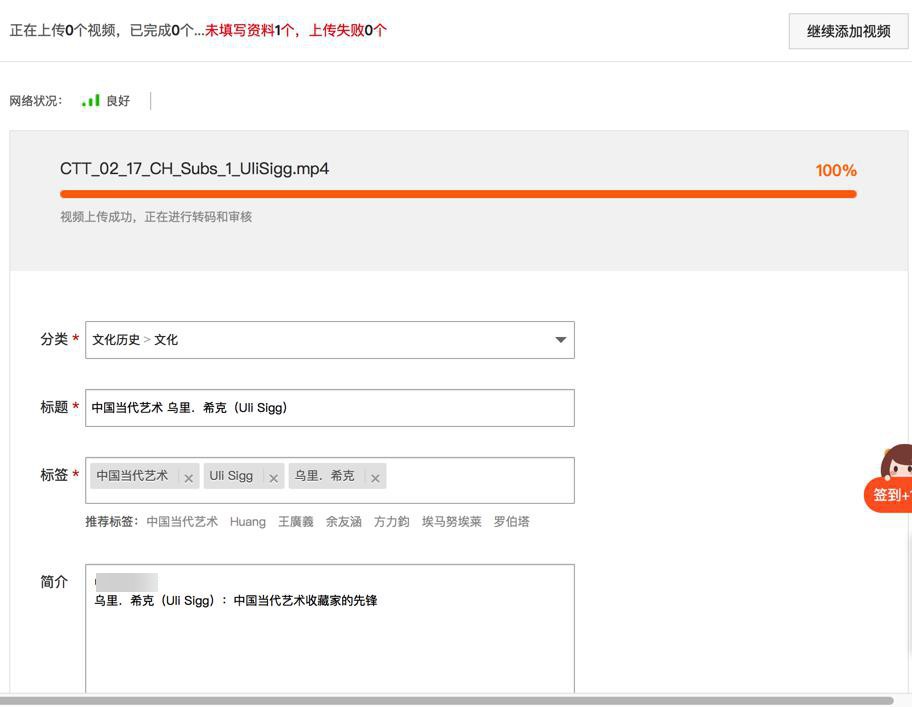Click the dropdown arrow in 分类 field
The image size is (912, 707).
point(560,340)
